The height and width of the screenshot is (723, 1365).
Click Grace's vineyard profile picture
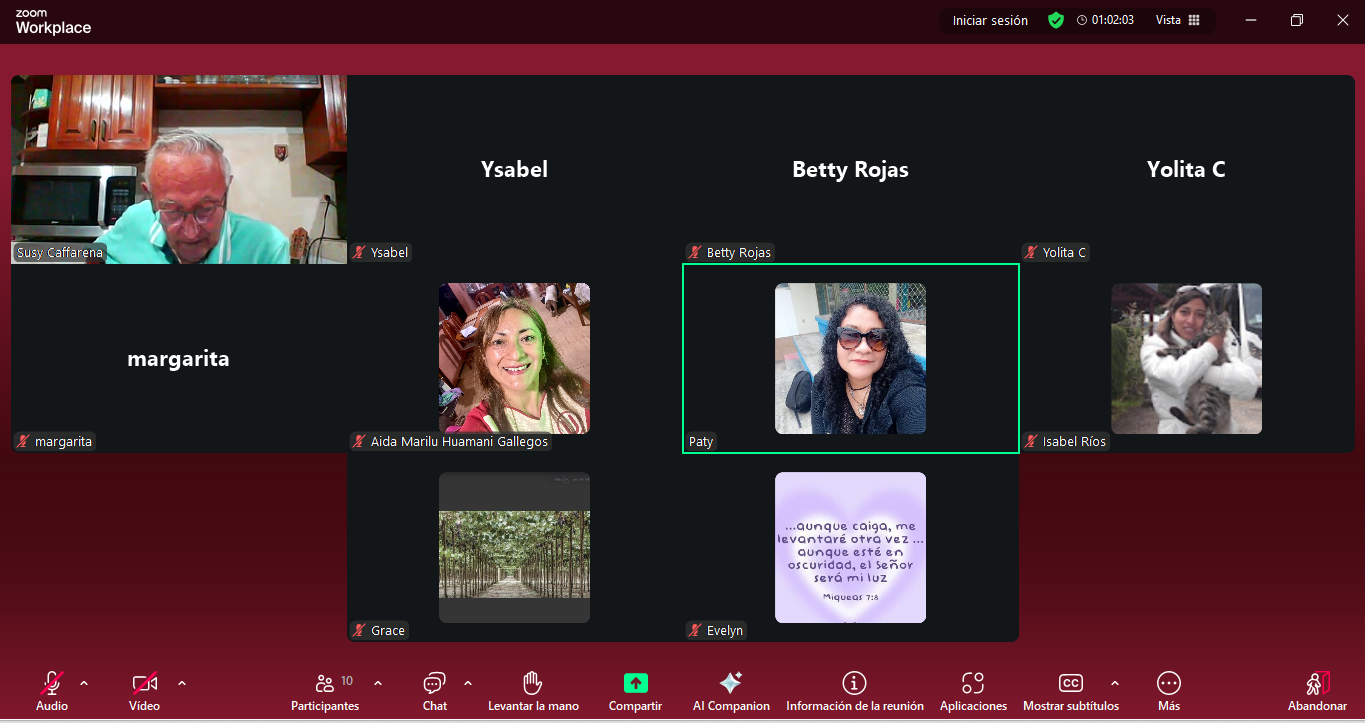pyautogui.click(x=514, y=547)
